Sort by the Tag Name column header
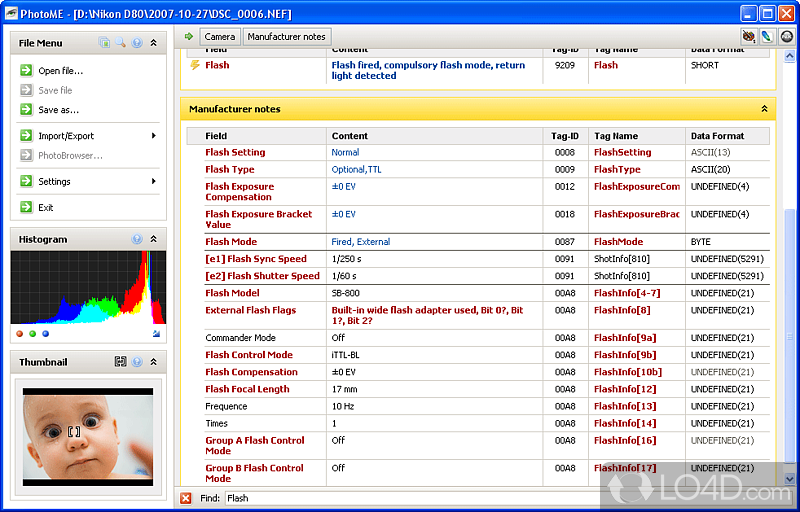This screenshot has width=800, height=512. (637, 136)
